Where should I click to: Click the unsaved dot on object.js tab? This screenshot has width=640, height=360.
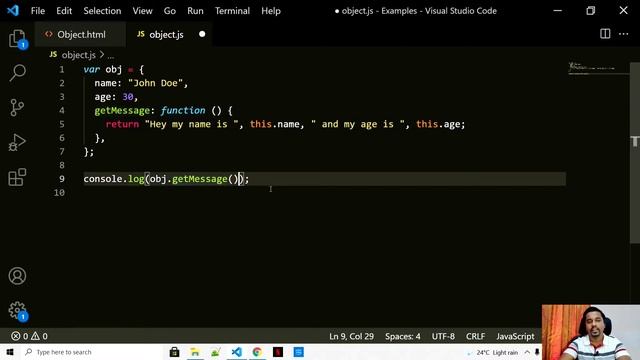coord(202,34)
